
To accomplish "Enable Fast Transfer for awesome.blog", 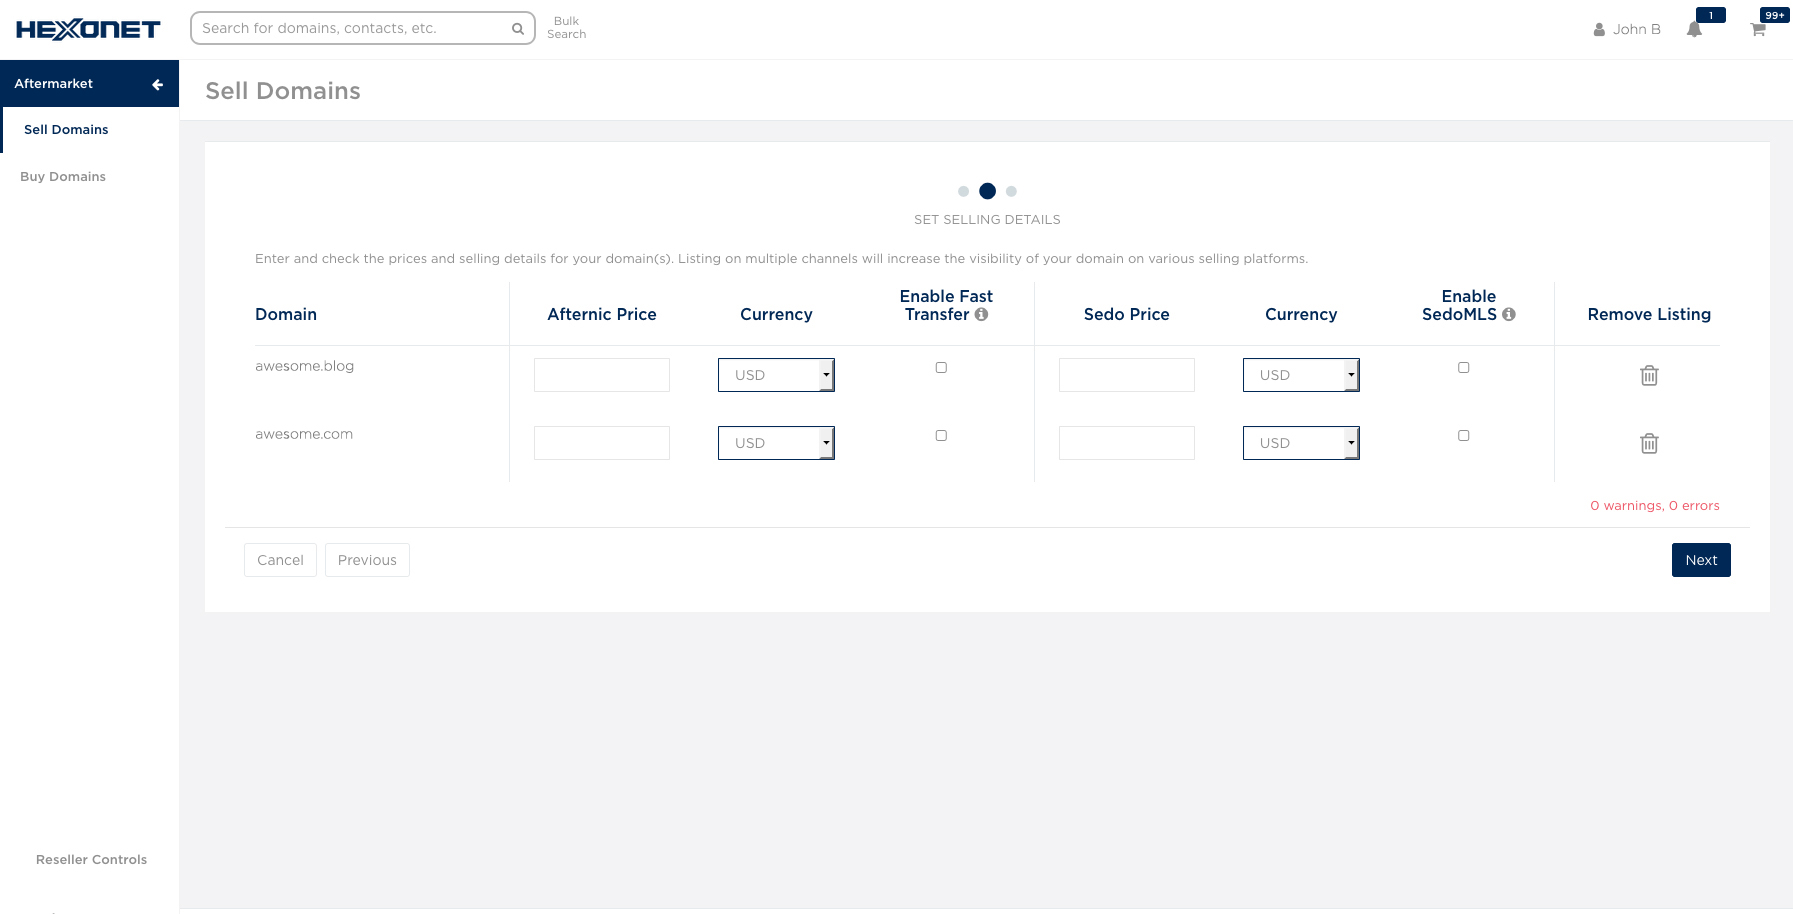I will 941,367.
